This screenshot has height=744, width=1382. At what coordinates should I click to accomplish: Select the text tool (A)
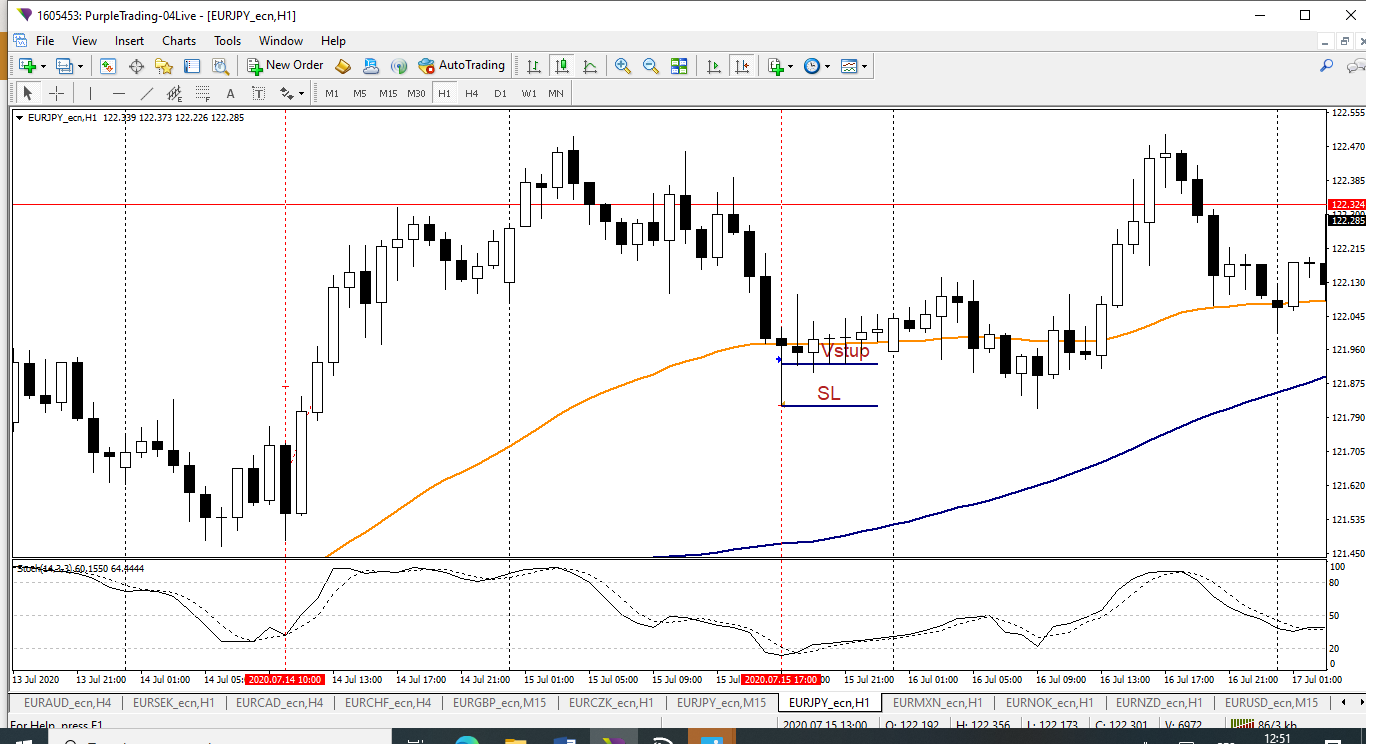(x=230, y=93)
